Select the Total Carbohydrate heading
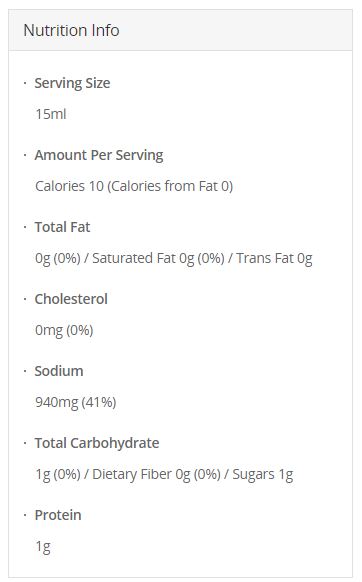 point(97,443)
